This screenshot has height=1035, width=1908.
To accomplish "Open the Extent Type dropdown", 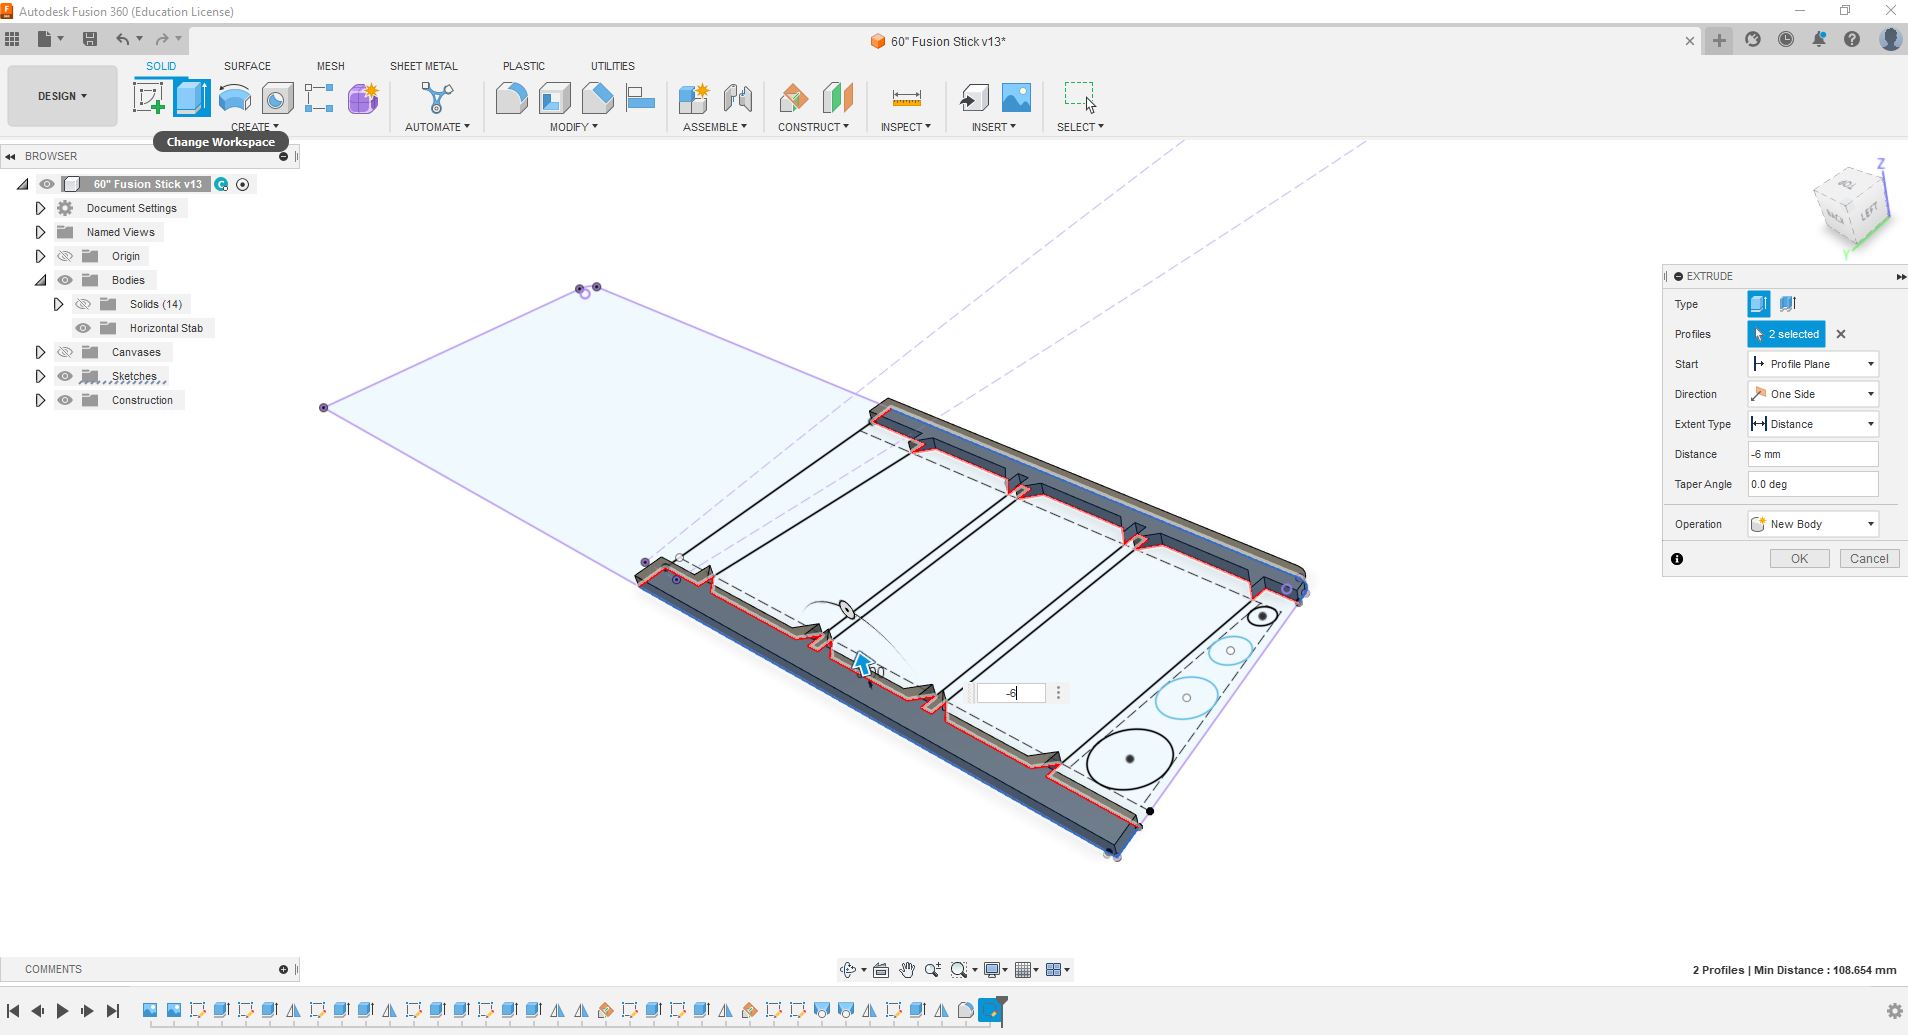I will click(1812, 424).
